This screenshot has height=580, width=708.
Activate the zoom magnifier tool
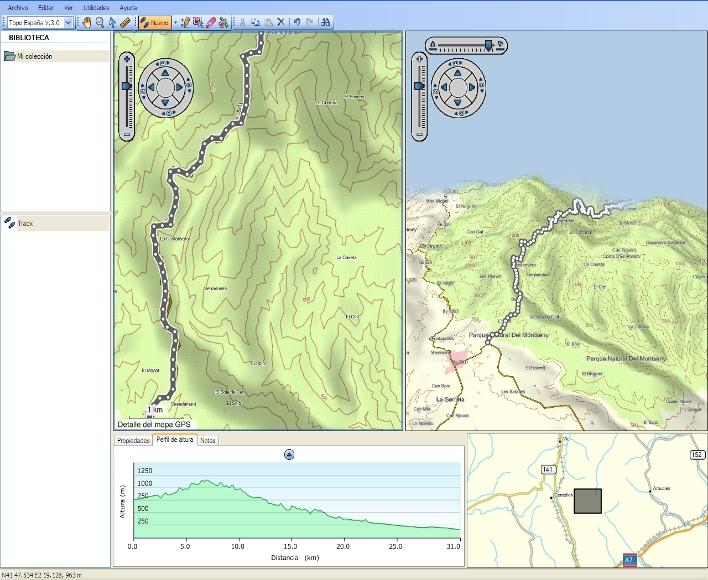[99, 21]
